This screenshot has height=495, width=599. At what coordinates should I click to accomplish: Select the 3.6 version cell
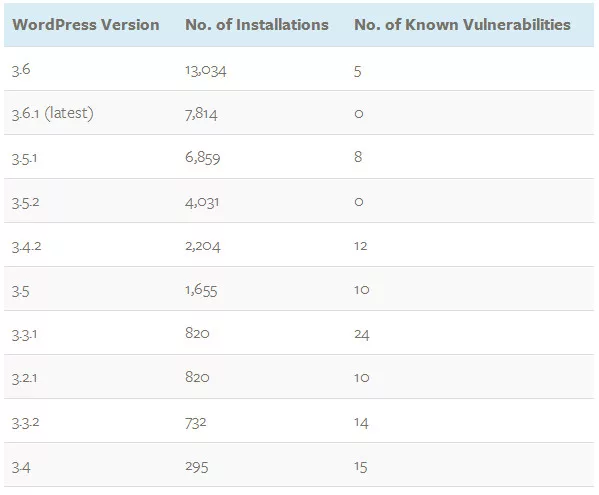21,70
